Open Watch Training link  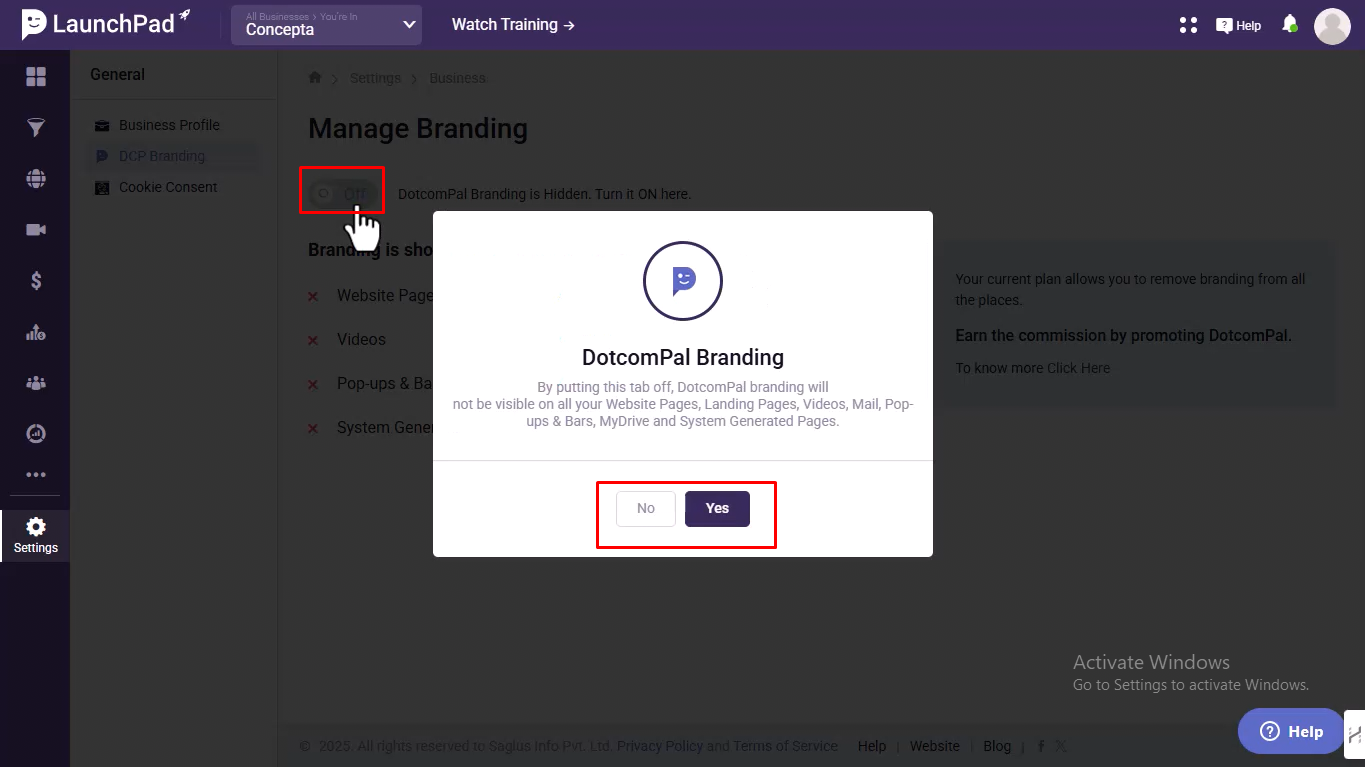[x=513, y=25]
